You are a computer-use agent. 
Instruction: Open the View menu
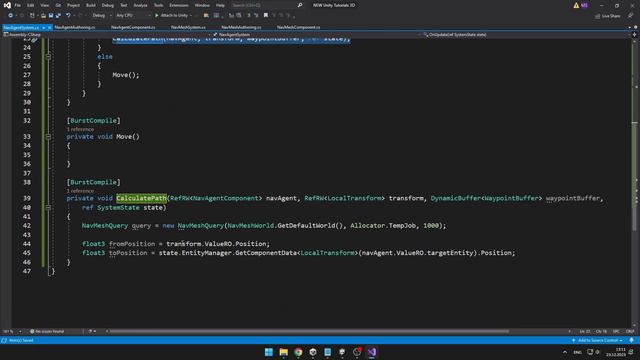(44, 5)
